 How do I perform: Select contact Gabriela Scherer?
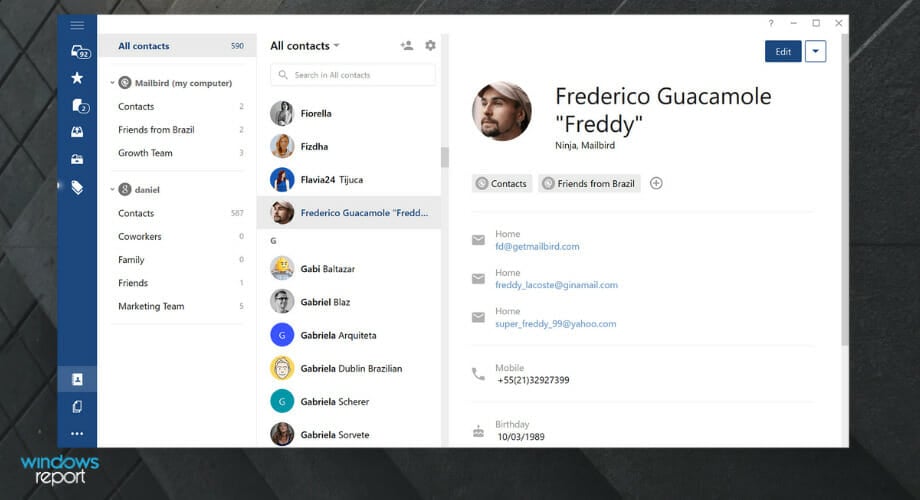tap(349, 401)
